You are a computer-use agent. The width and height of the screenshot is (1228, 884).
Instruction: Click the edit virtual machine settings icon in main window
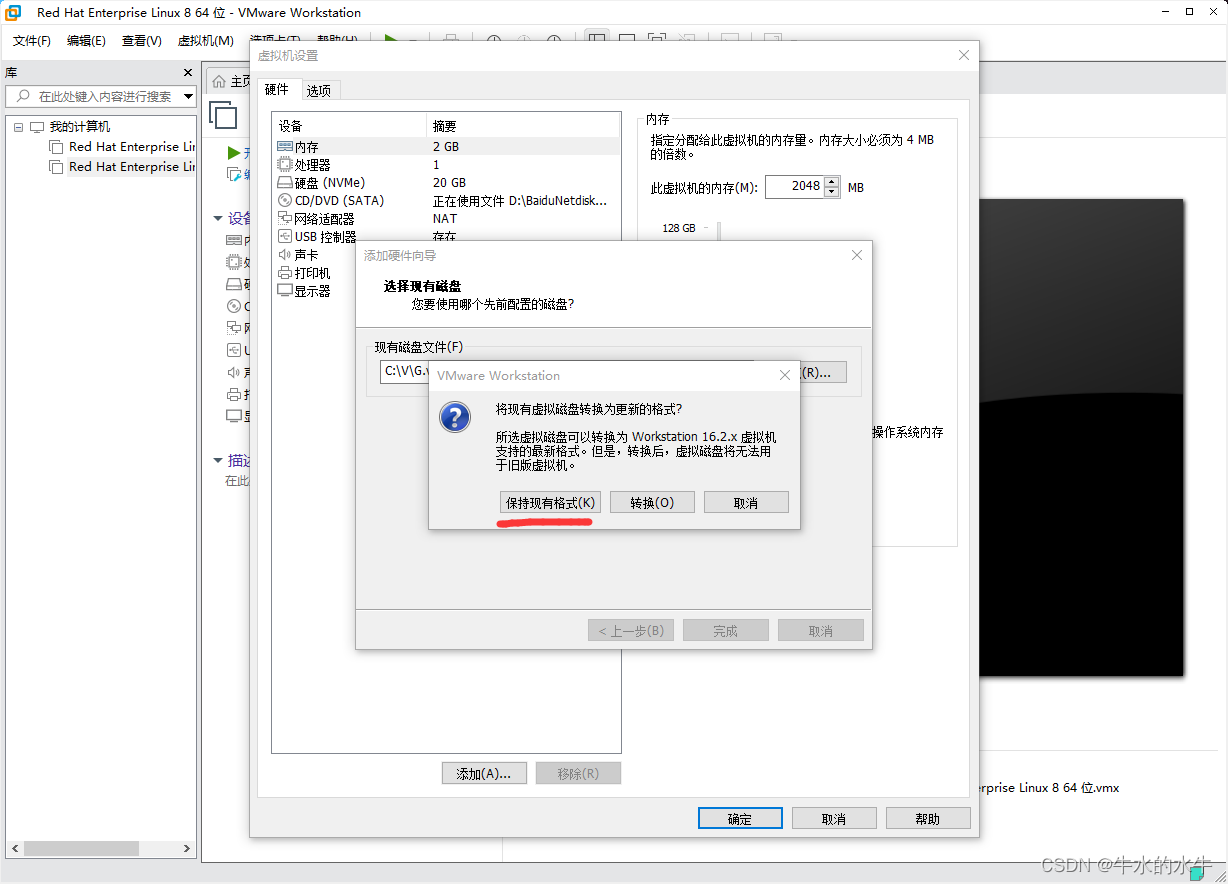coord(234,174)
